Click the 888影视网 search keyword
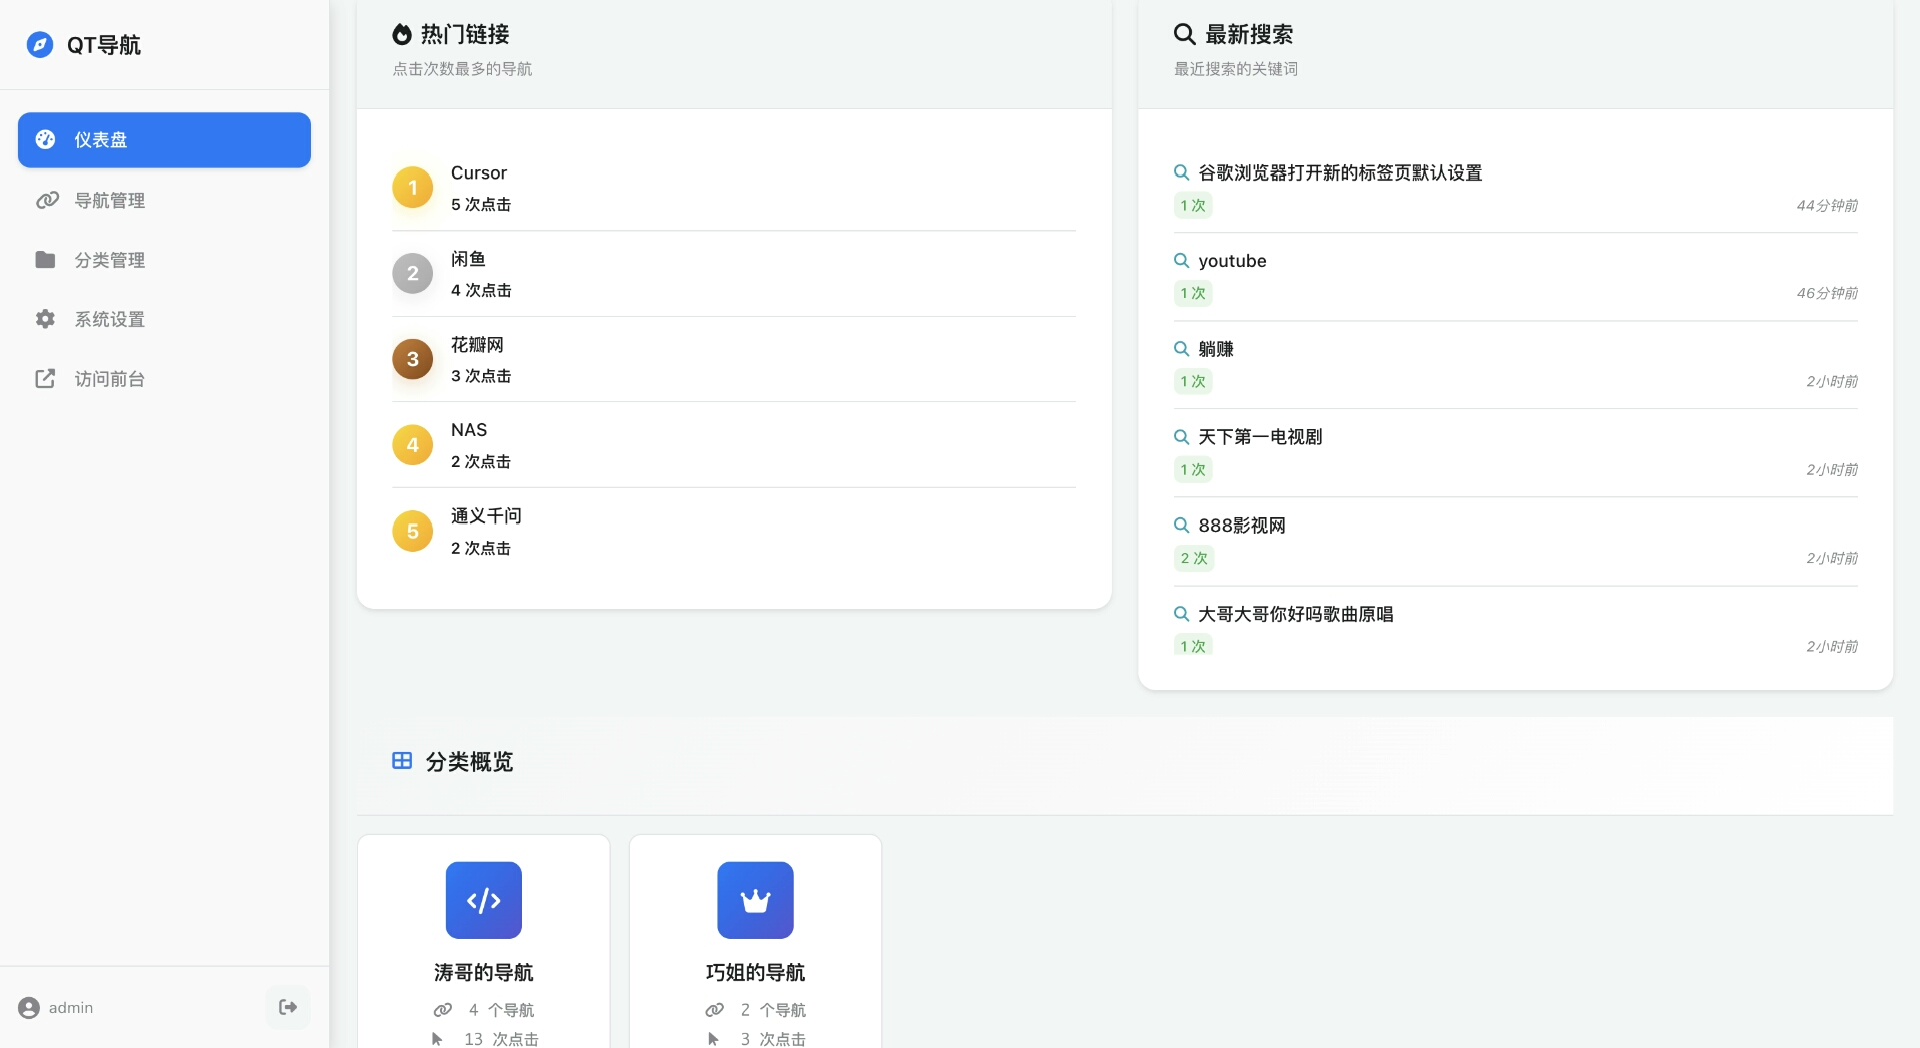The width and height of the screenshot is (1920, 1048). point(1242,526)
